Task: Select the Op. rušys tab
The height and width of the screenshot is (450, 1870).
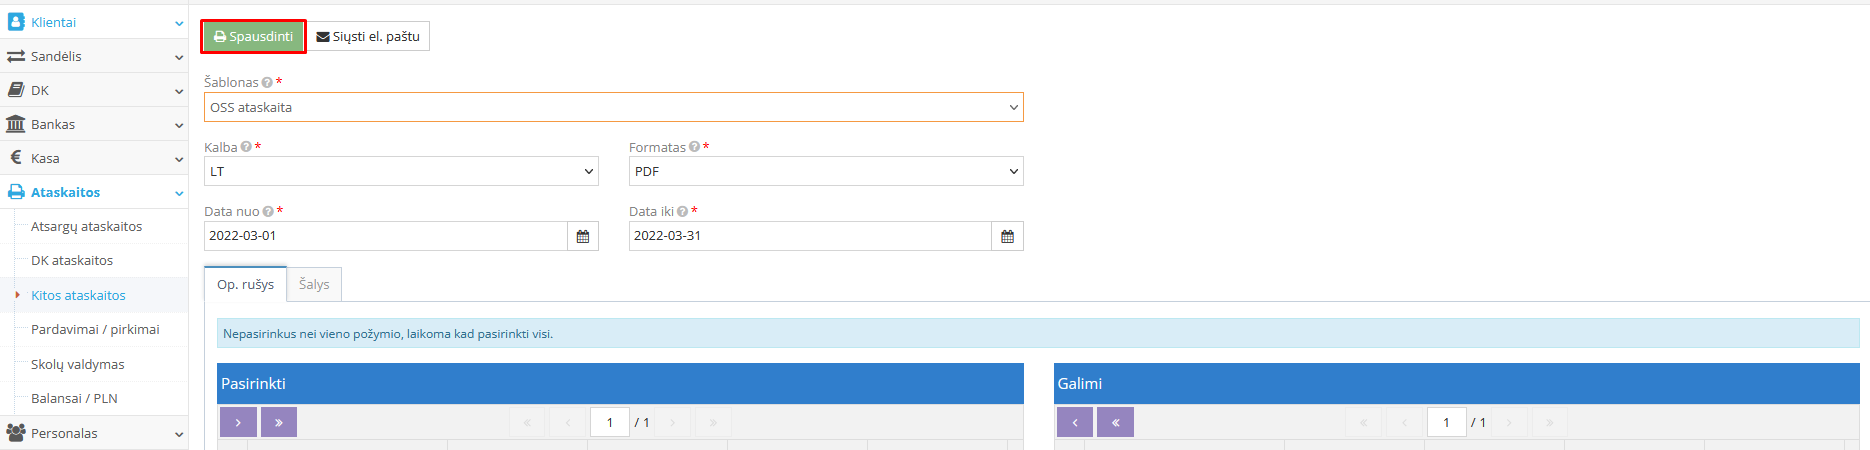Action: pos(245,285)
